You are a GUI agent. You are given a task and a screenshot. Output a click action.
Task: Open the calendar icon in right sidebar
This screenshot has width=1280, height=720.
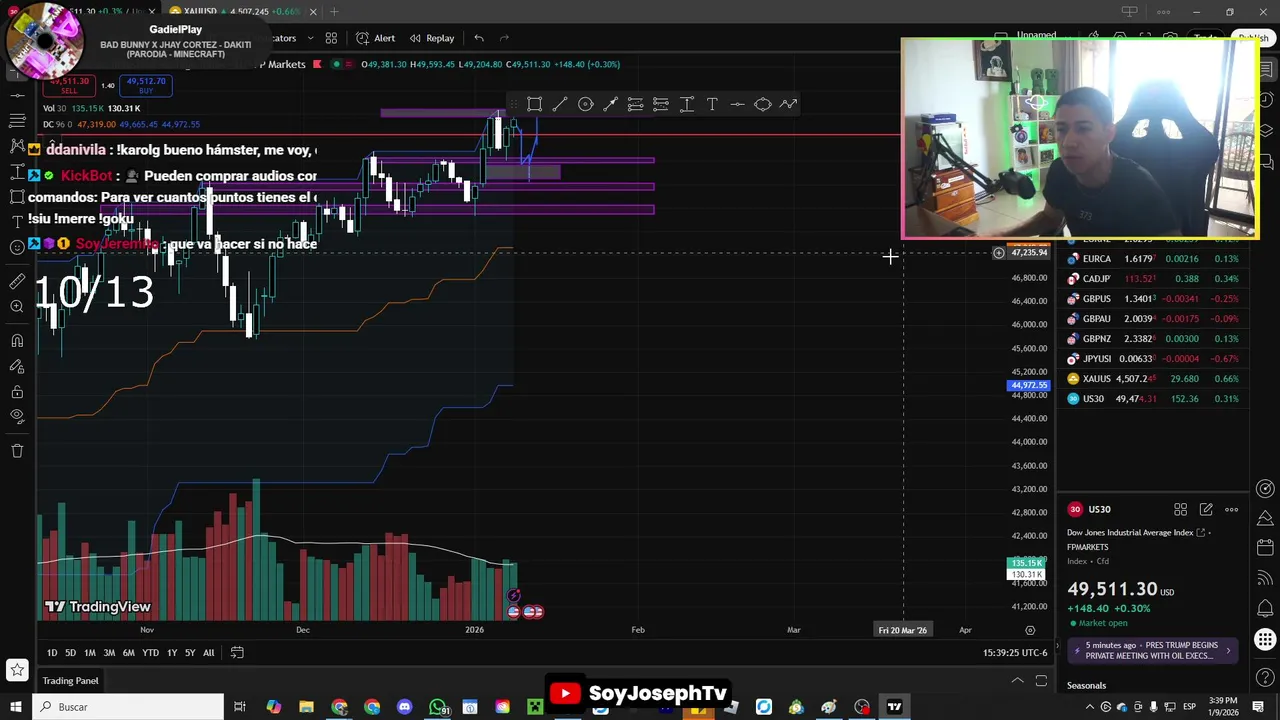(x=1265, y=548)
